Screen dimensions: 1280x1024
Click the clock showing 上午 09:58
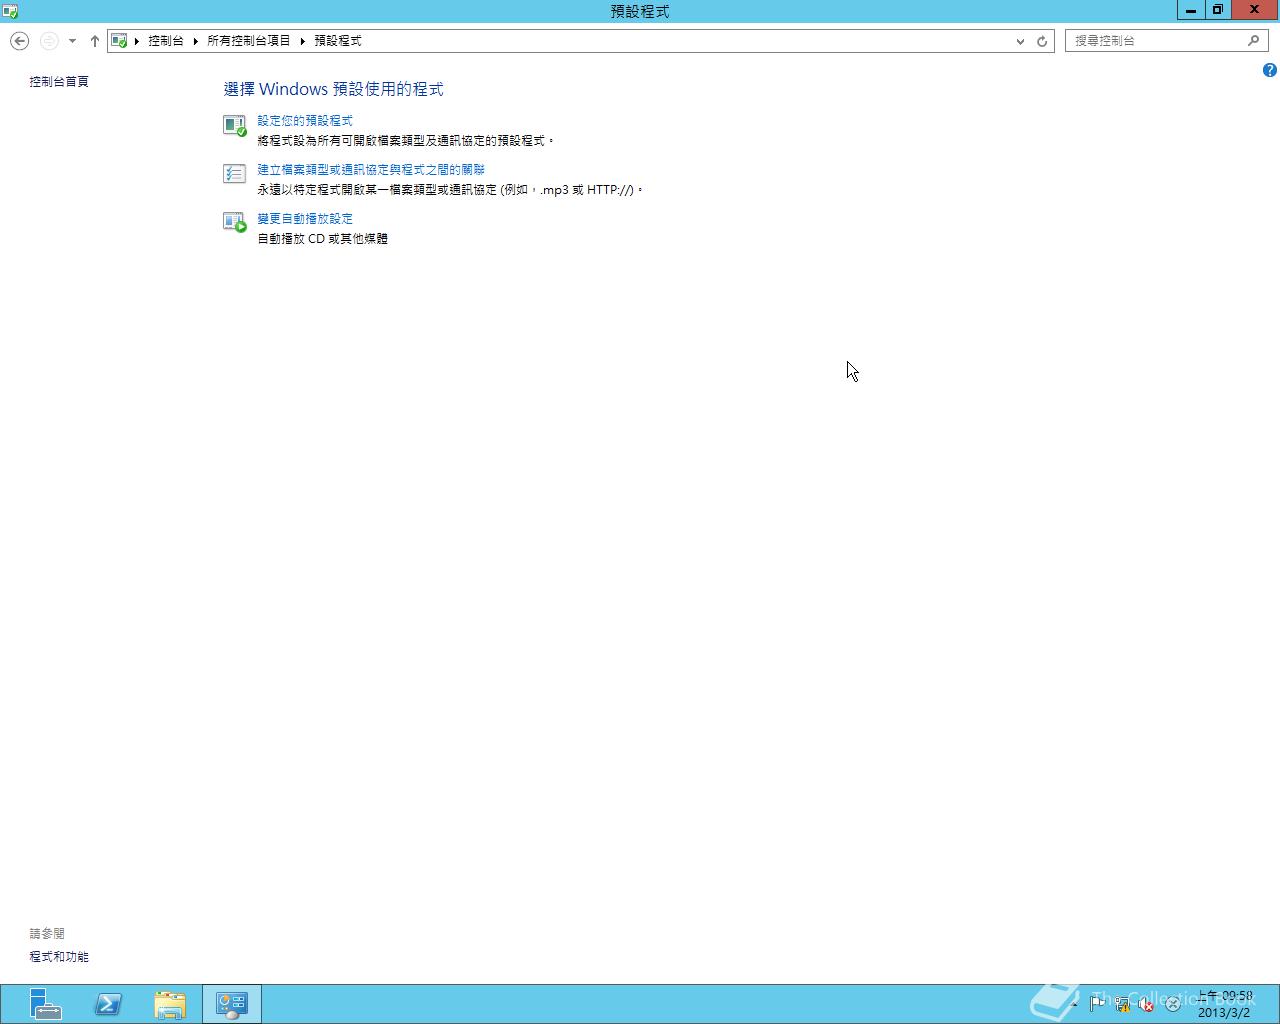(1225, 1004)
